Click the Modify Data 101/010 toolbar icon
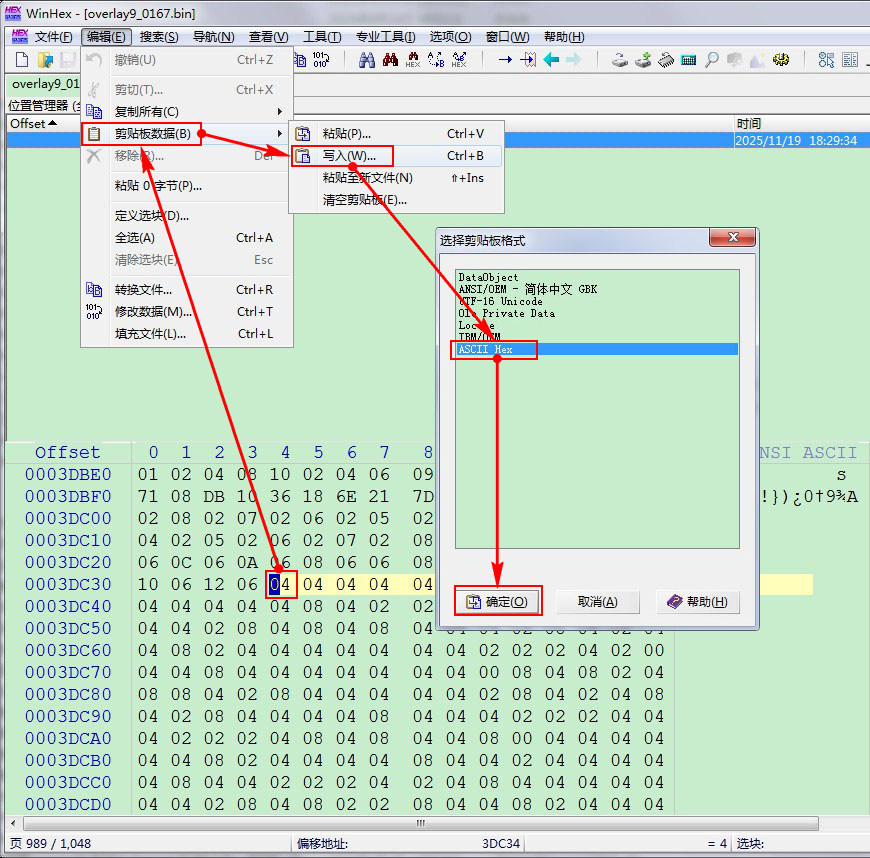This screenshot has height=858, width=870. (320, 60)
